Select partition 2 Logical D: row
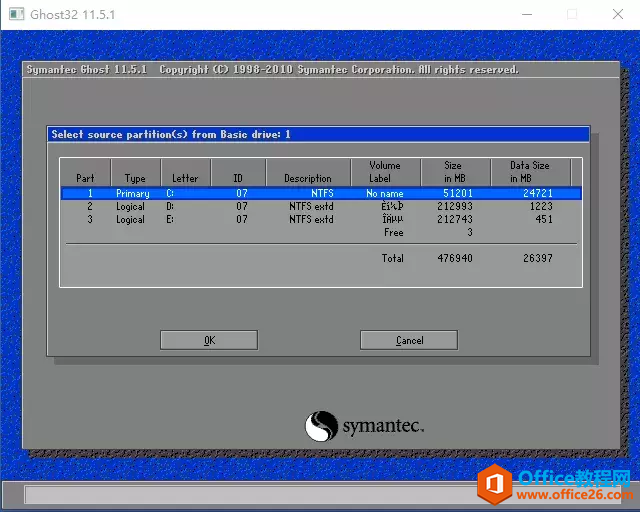 point(321,206)
